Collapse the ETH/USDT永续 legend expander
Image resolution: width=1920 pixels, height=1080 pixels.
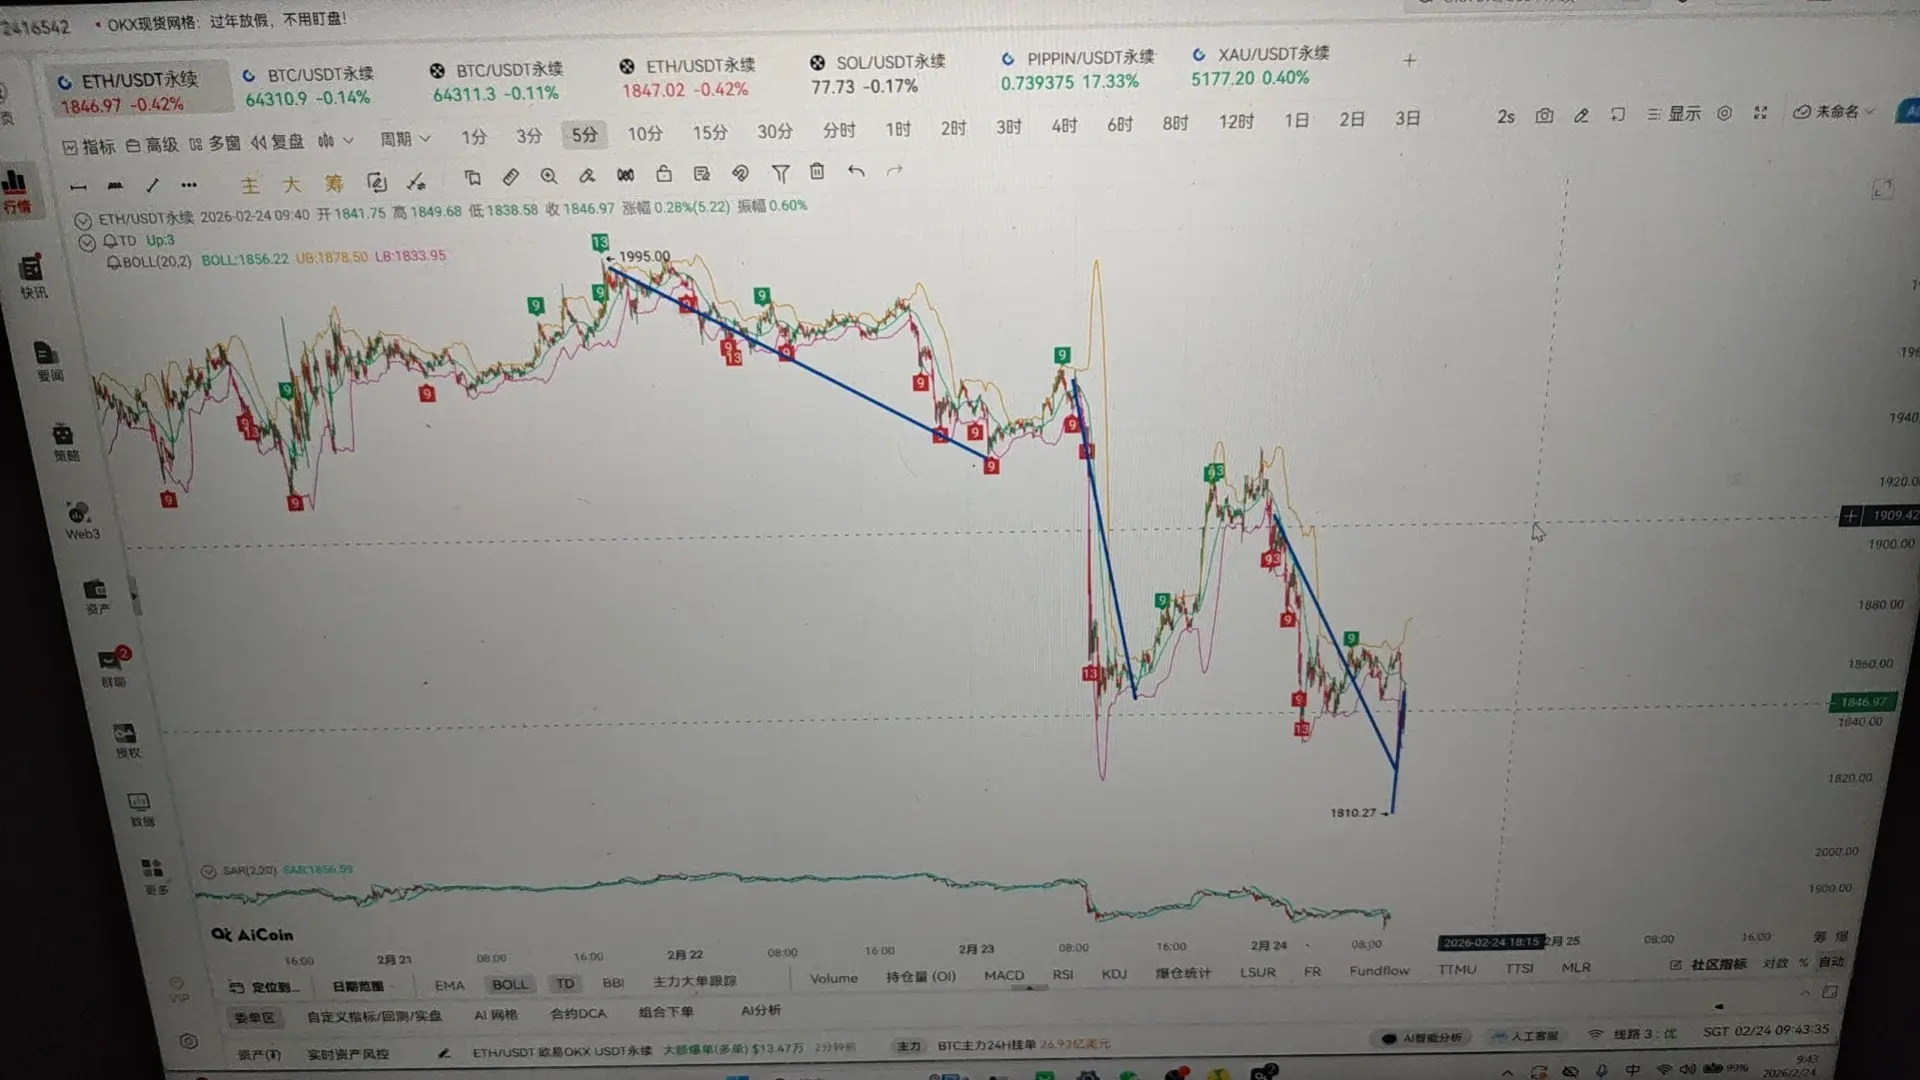pyautogui.click(x=83, y=220)
